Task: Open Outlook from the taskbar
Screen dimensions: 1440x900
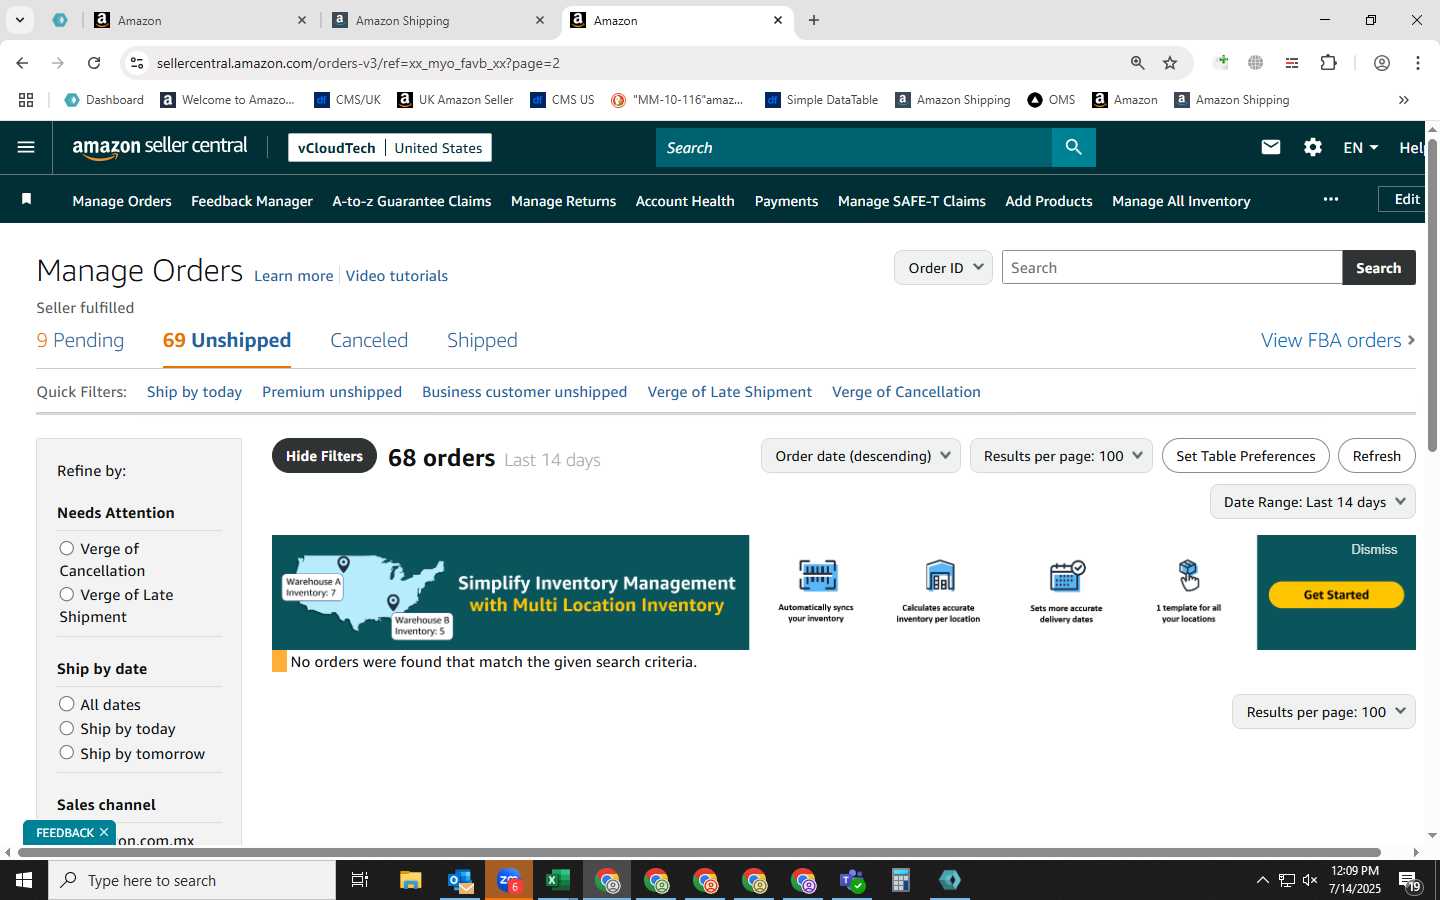Action: [x=460, y=880]
